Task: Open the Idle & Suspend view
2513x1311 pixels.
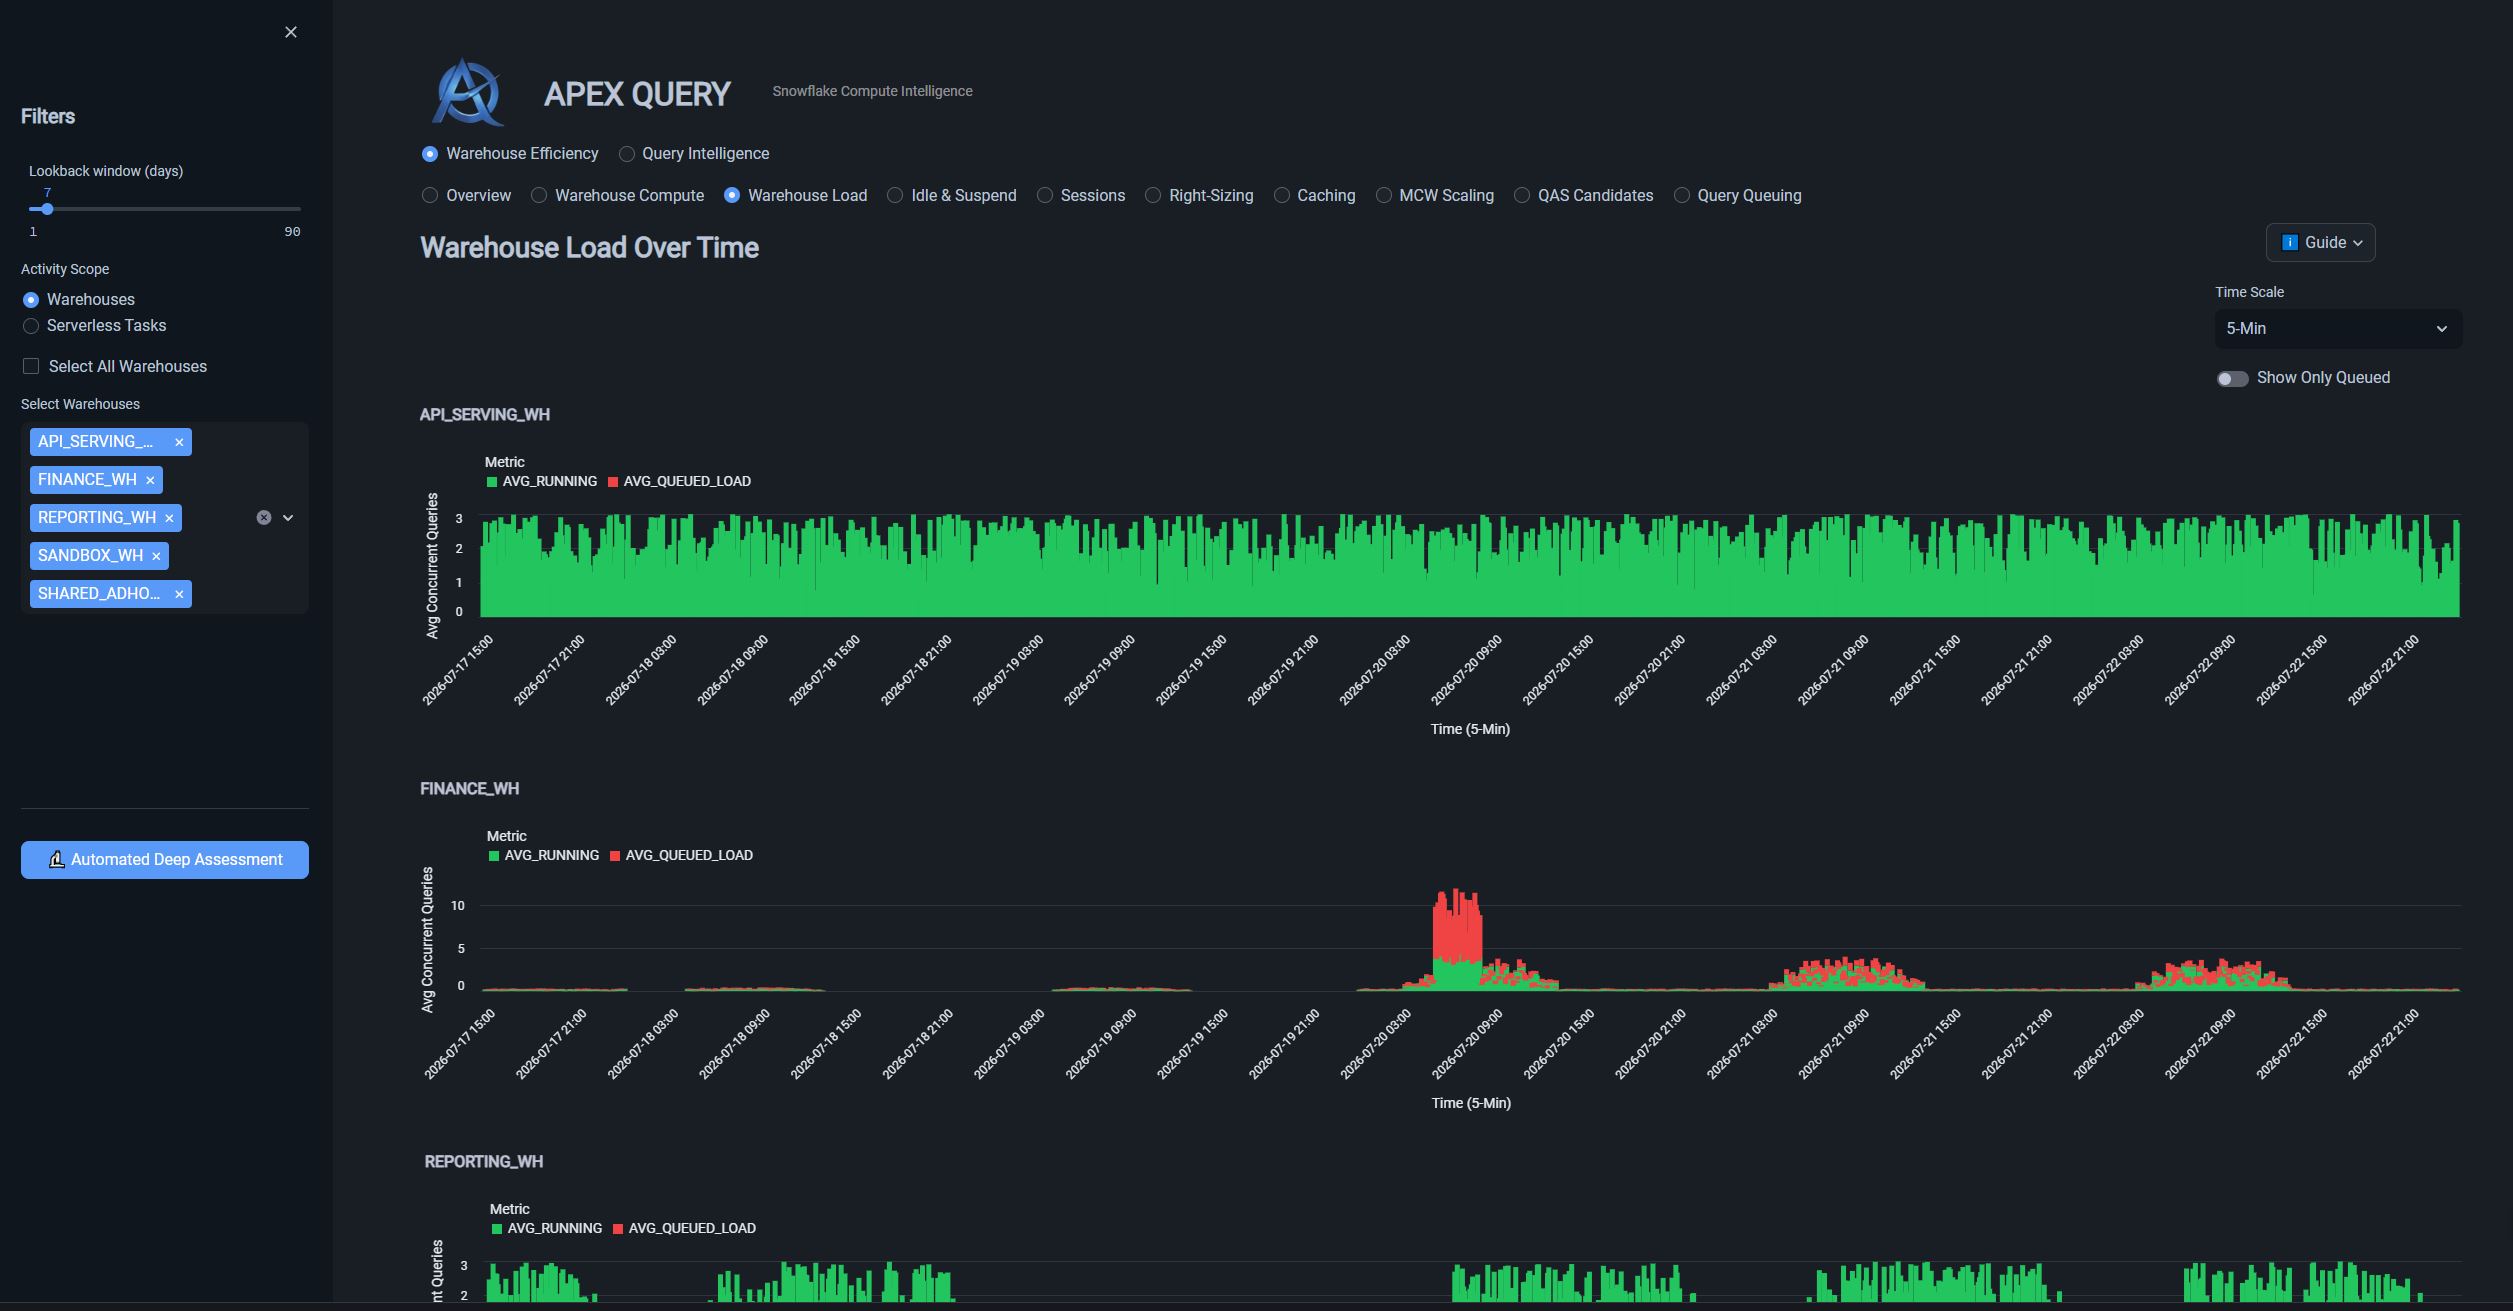Action: click(x=952, y=196)
